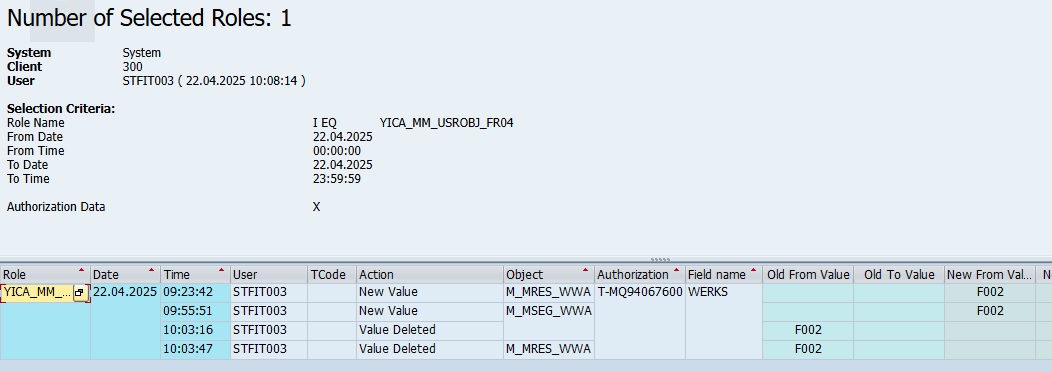
Task: Click New From Value F002 in the 09:55:51 row
Action: (x=990, y=311)
